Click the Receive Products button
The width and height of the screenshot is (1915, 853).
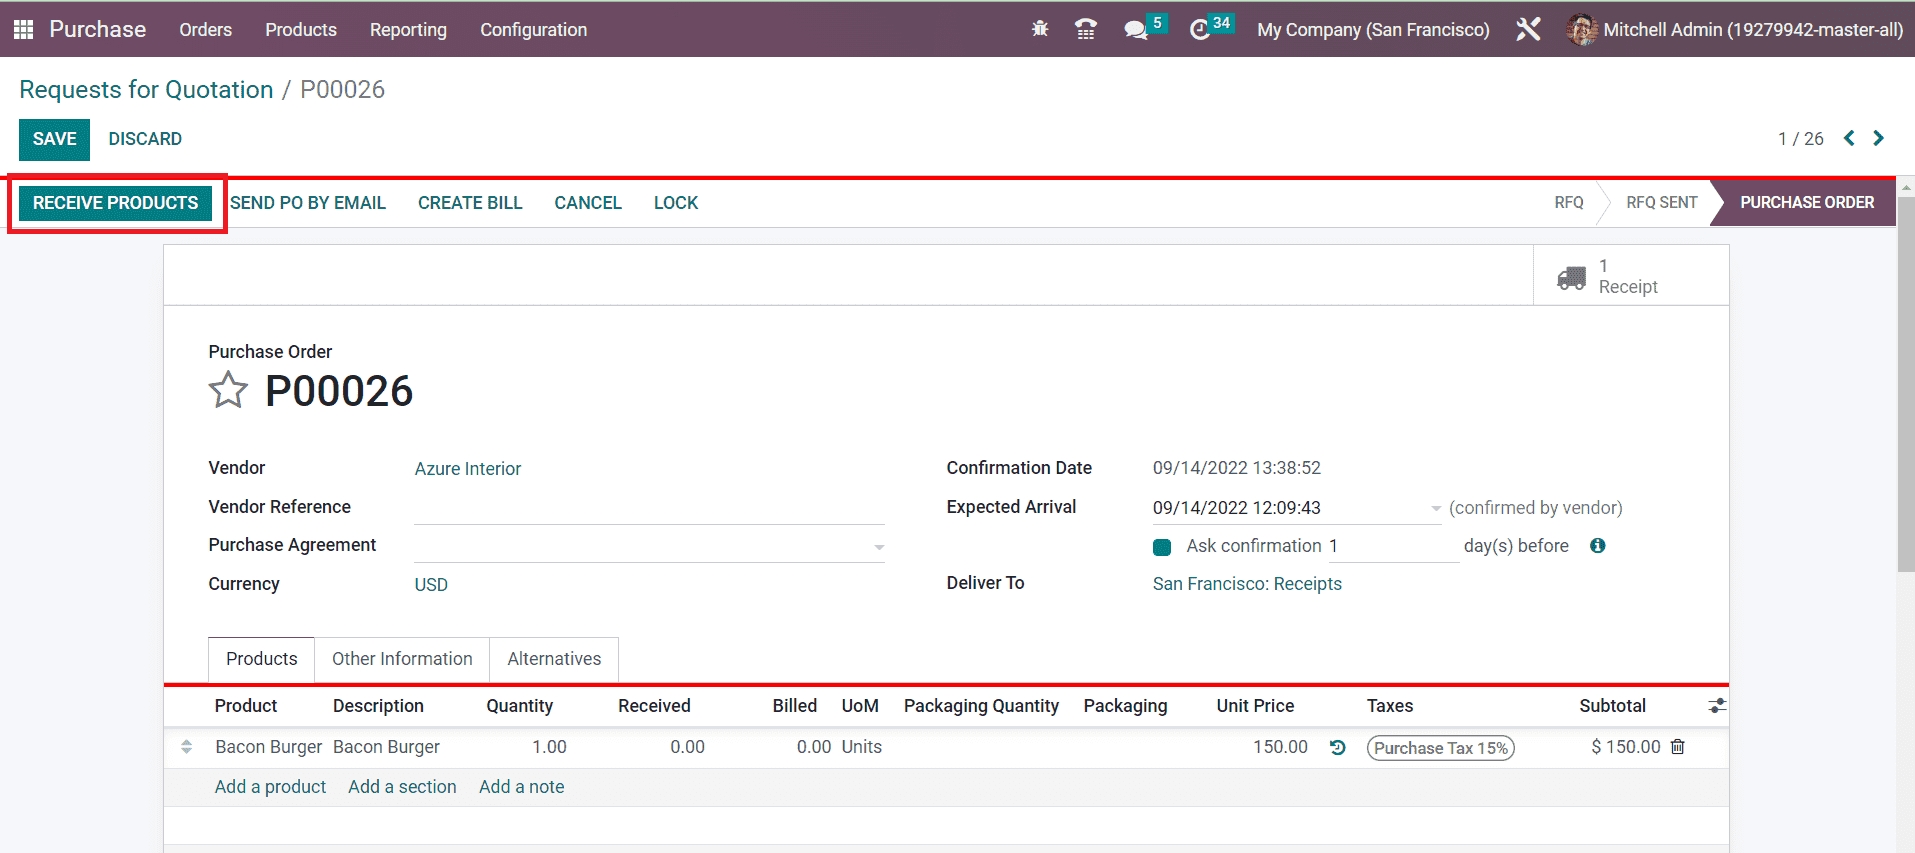click(x=115, y=203)
